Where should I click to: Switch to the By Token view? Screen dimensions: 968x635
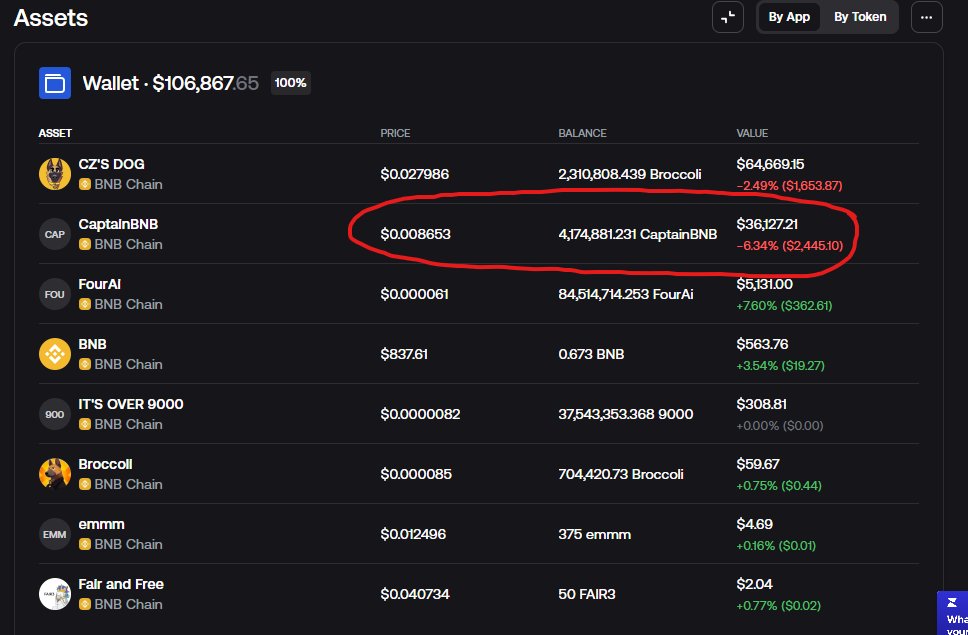point(860,17)
